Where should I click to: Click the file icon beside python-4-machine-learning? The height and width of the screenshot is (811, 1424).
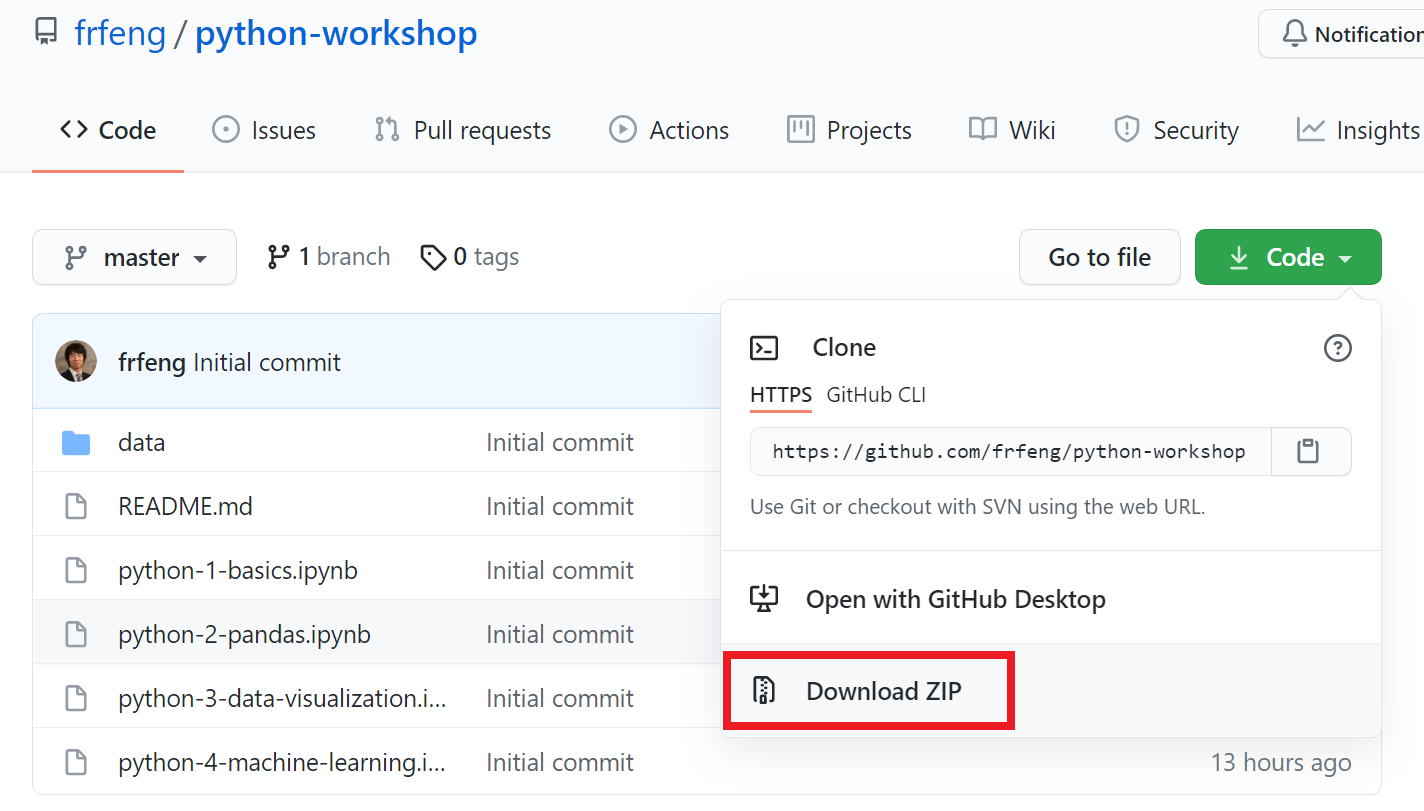coord(76,762)
